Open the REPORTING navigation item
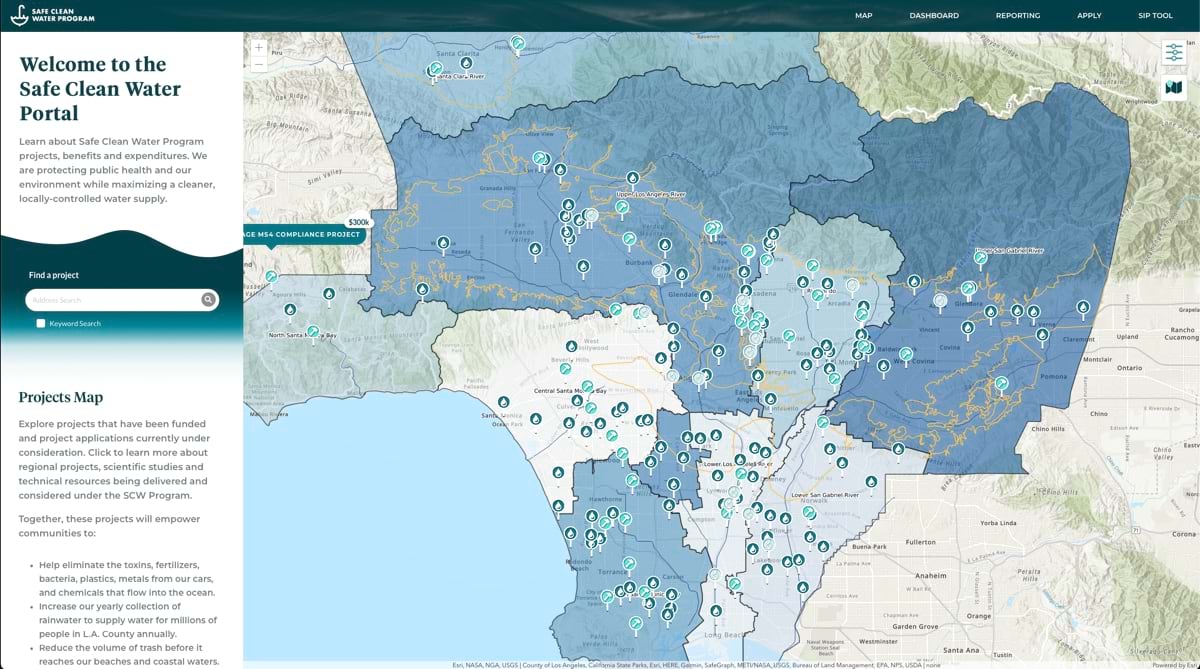Screen dimensions: 1200x669 click(x=1018, y=15)
